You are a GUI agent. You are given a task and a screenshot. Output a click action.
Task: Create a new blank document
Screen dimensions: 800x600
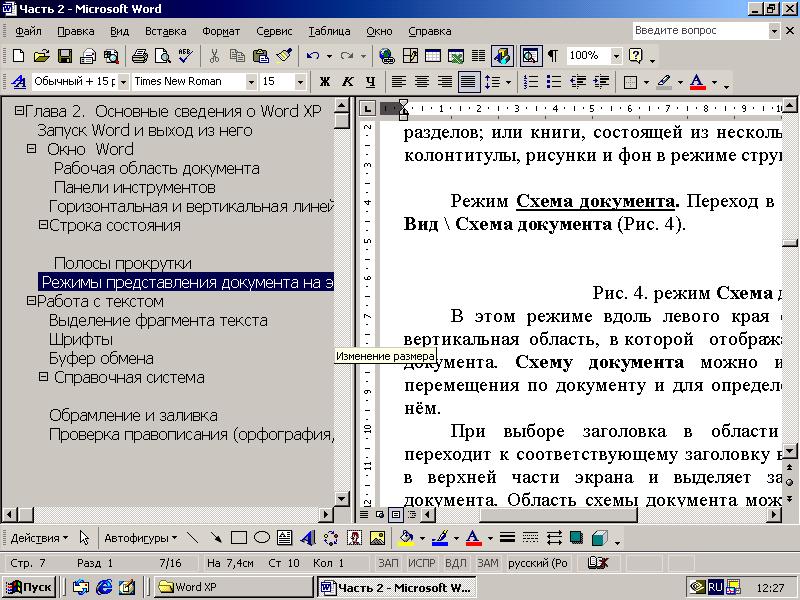18,56
